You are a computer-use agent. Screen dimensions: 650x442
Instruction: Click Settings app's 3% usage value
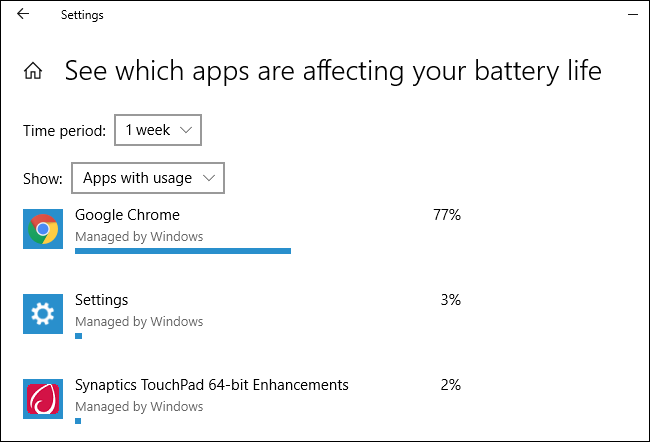pos(450,300)
